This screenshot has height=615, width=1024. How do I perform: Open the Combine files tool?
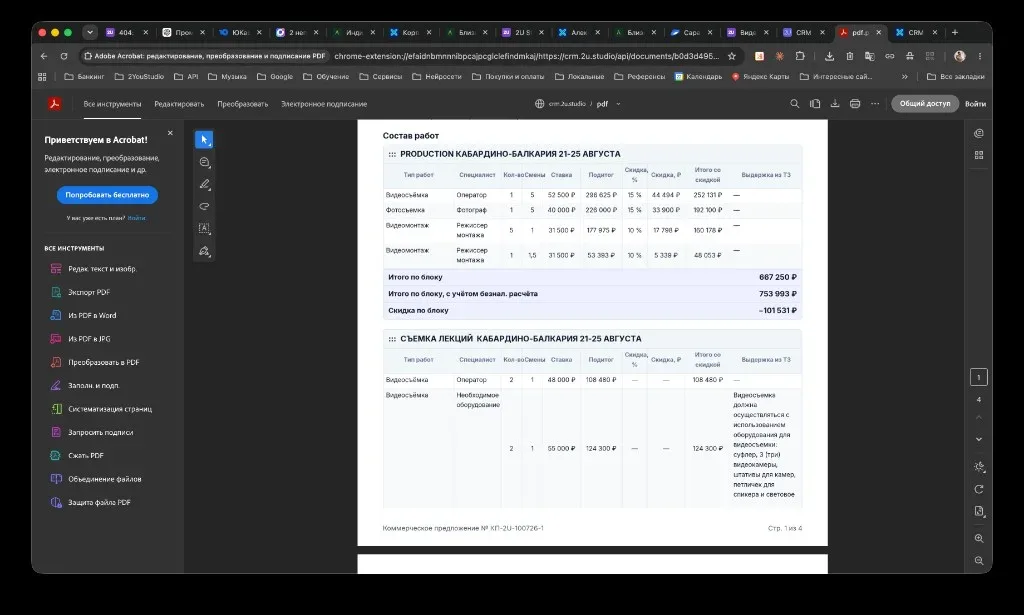[96, 479]
